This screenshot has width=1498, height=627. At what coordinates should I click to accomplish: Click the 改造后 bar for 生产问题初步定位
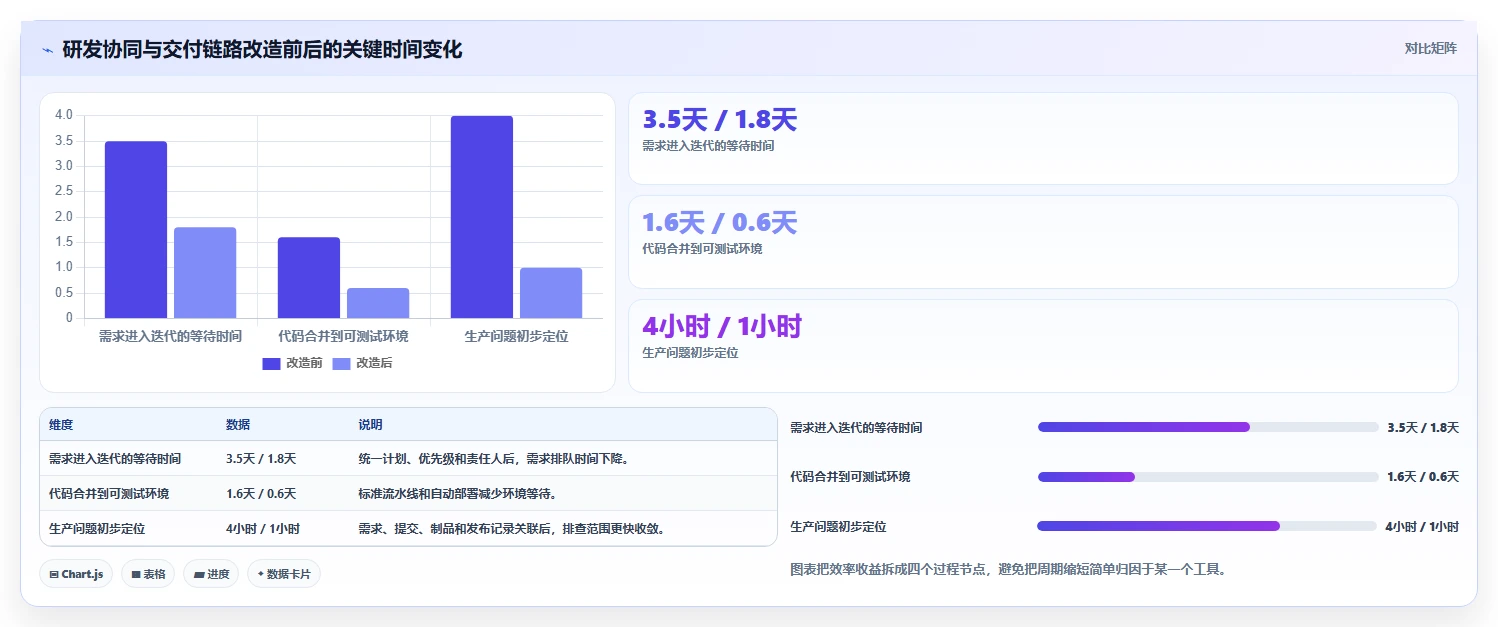tap(551, 293)
